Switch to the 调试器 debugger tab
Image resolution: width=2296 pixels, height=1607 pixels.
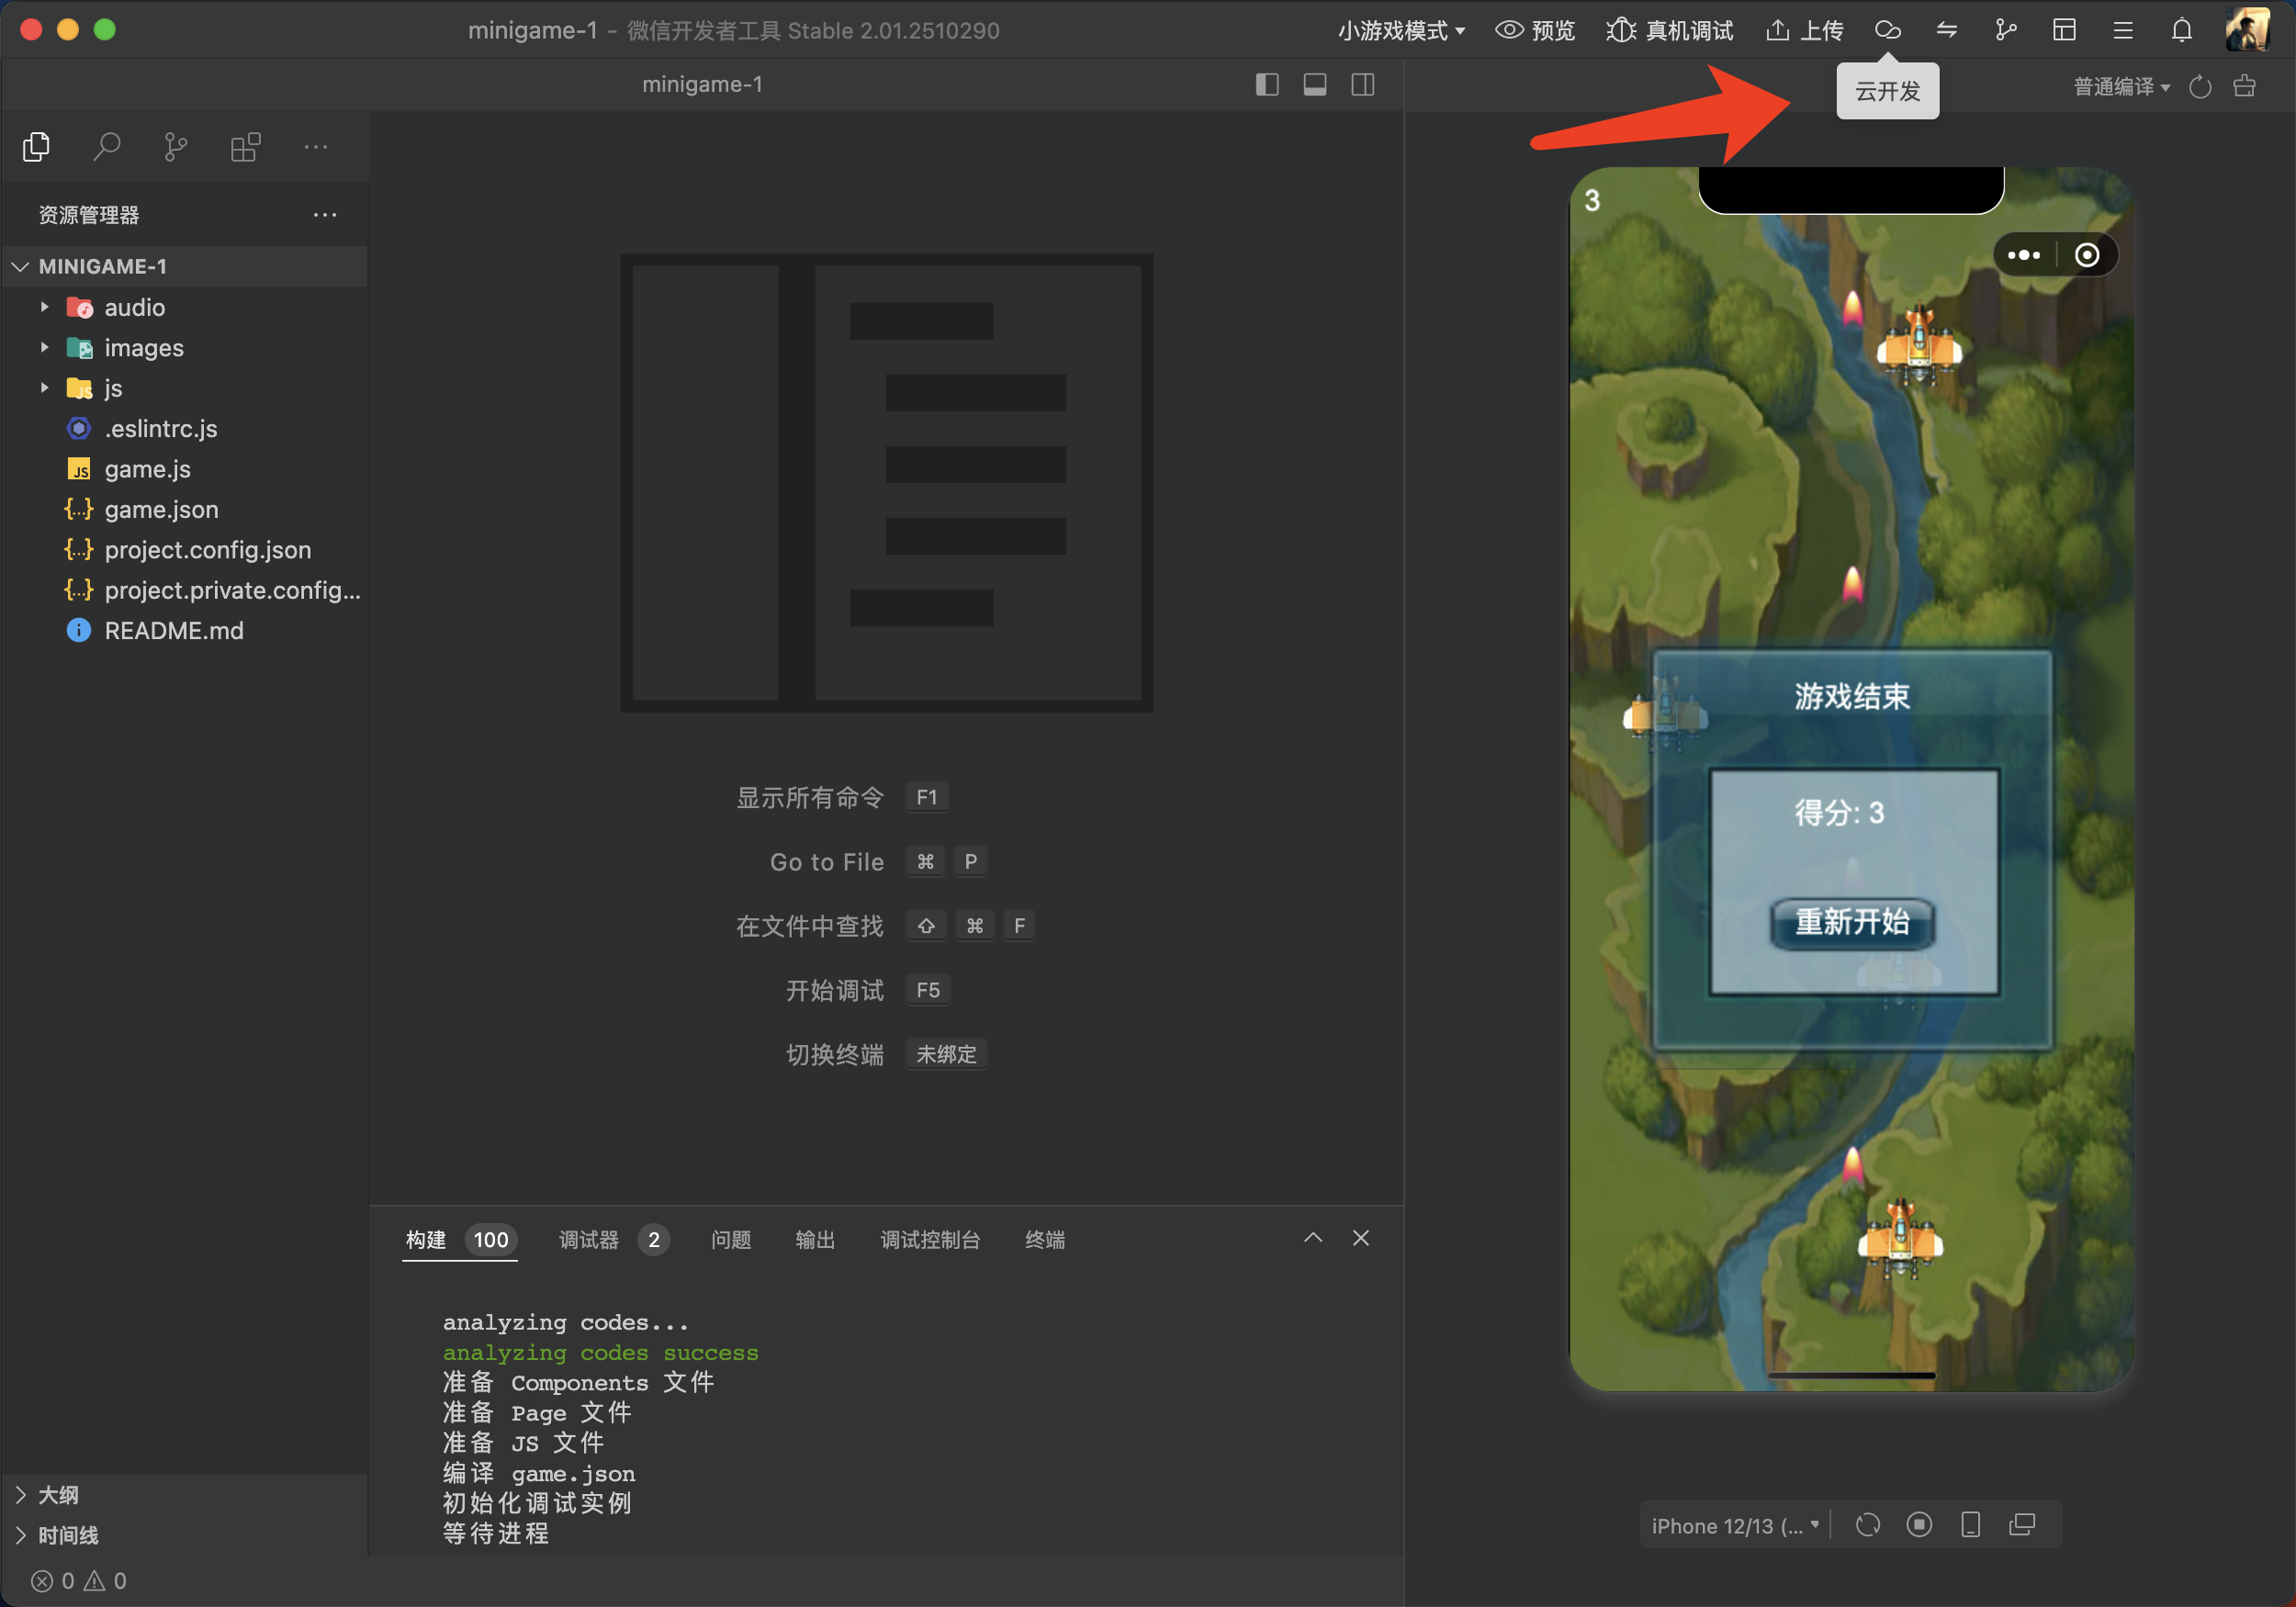[x=613, y=1240]
